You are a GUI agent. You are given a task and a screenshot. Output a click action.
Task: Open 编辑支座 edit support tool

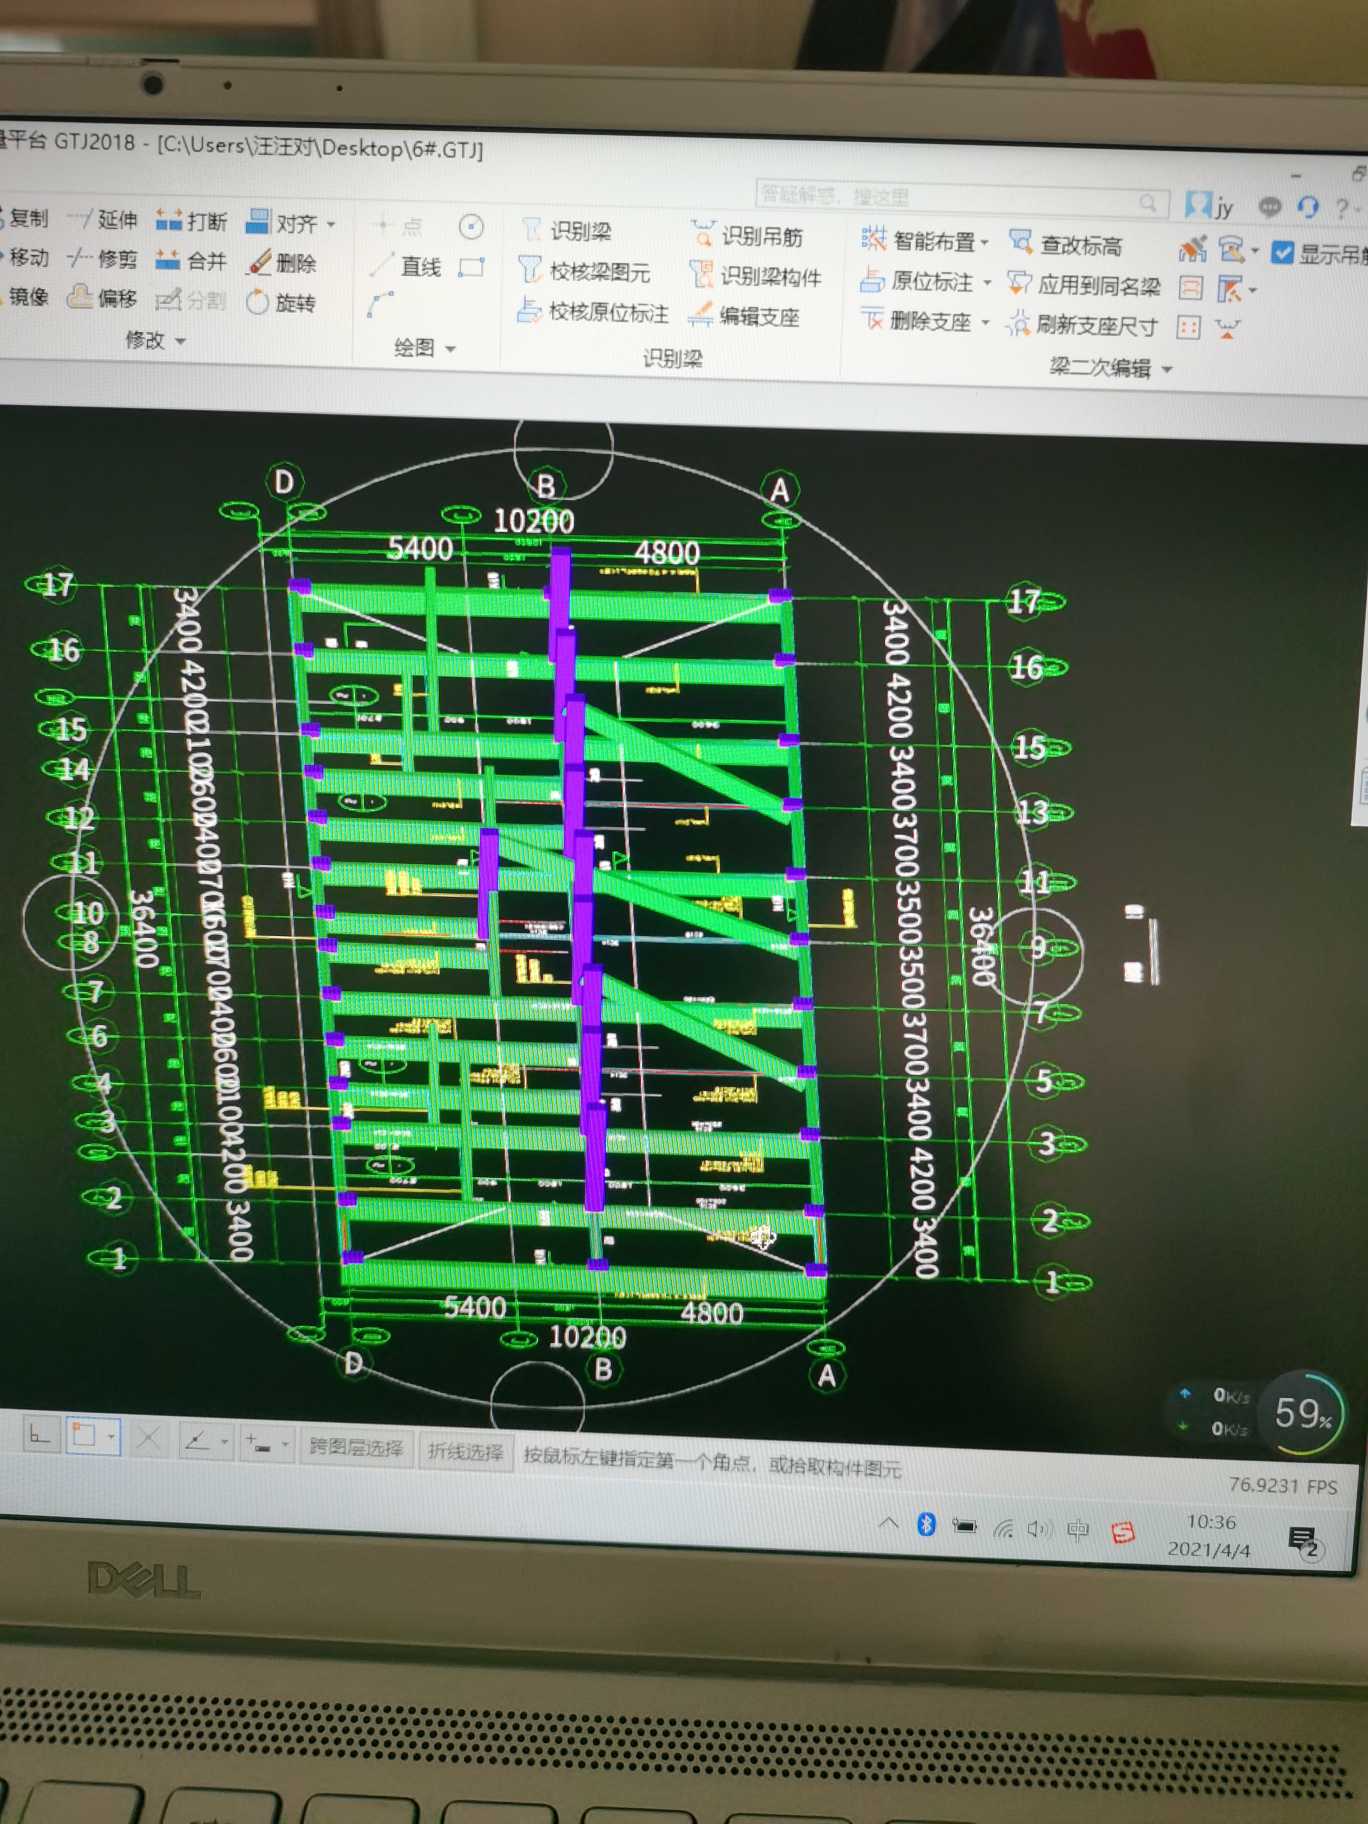coord(745,316)
